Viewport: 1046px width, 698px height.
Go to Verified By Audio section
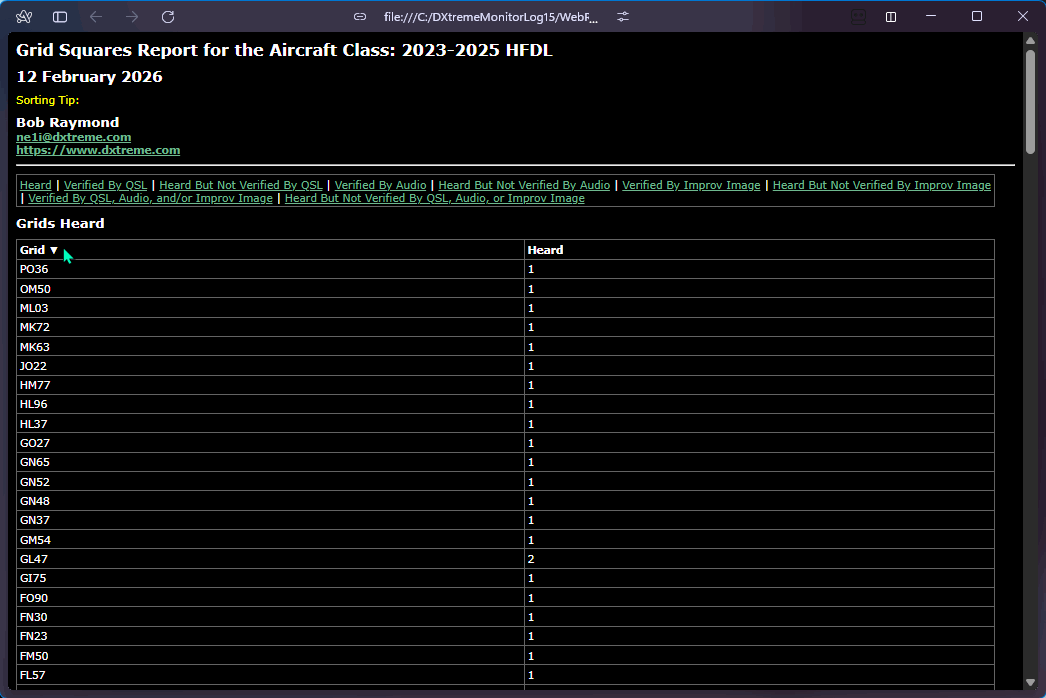click(380, 185)
